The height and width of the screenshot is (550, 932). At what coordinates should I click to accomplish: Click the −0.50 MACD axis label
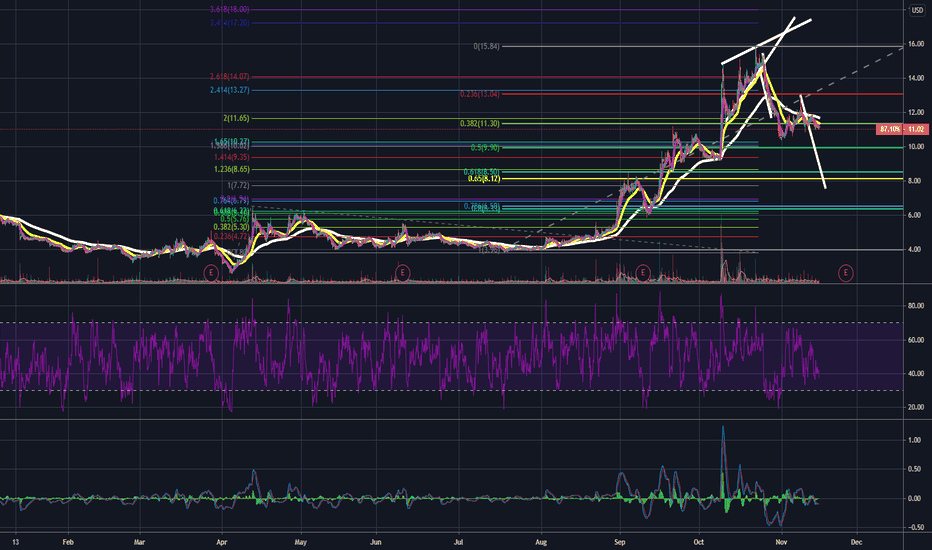tap(916, 527)
